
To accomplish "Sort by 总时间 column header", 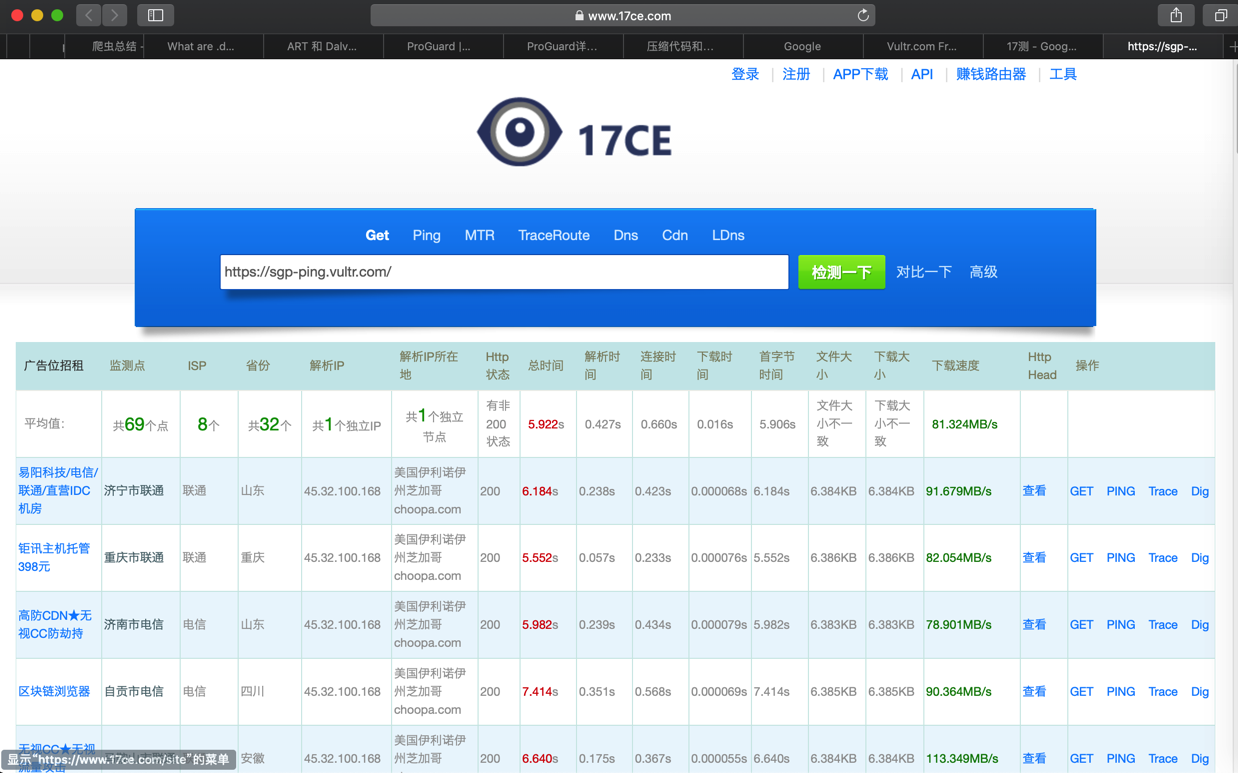I will tap(545, 366).
